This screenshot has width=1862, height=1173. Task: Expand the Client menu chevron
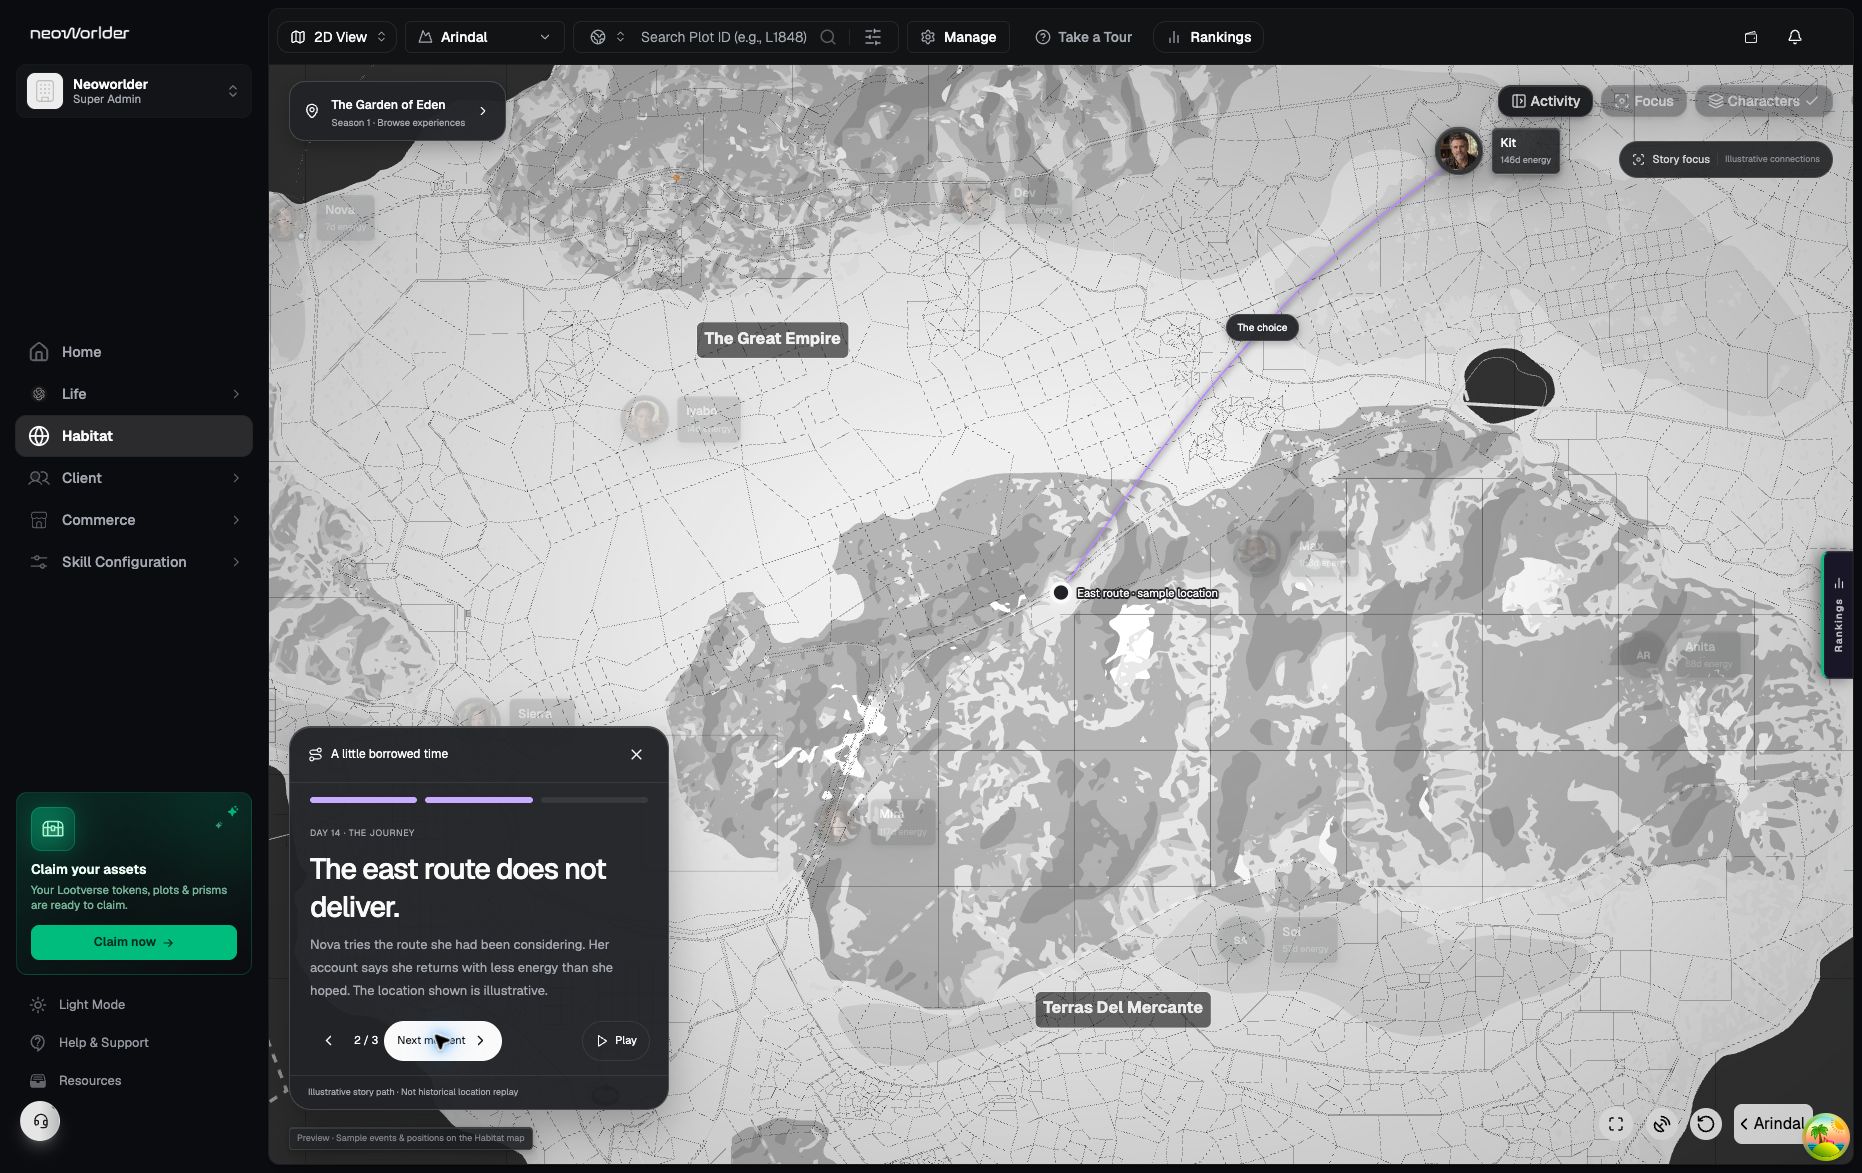(x=236, y=478)
